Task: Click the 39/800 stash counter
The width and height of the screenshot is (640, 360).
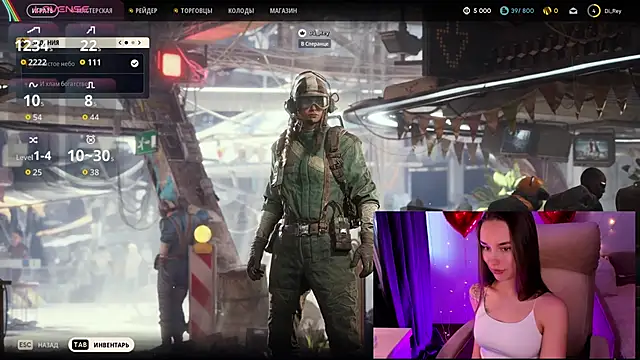Action: [522, 11]
